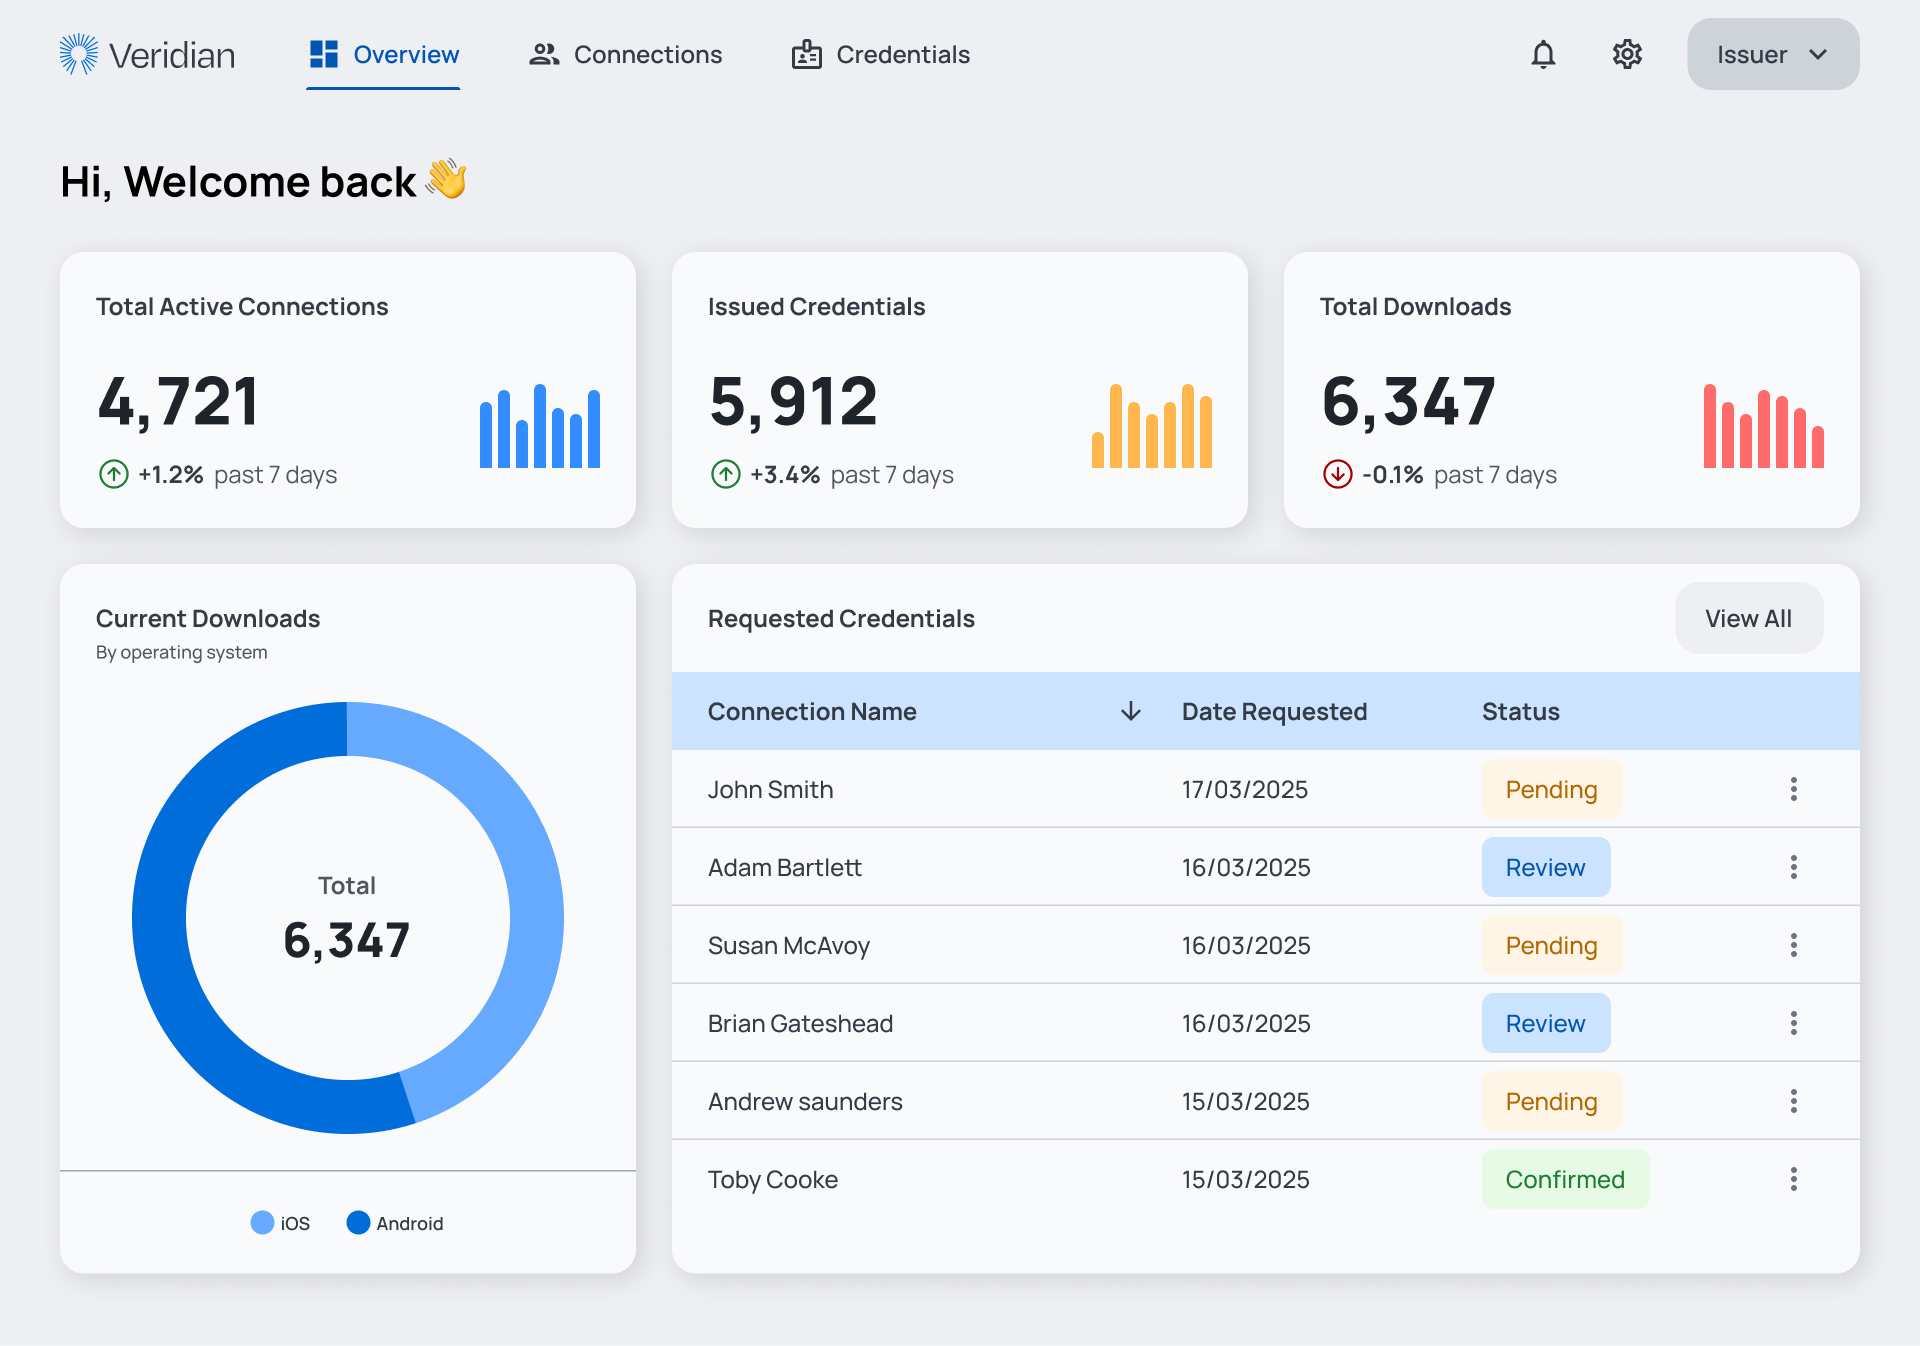The width and height of the screenshot is (1920, 1346).
Task: Click the View All button
Action: pos(1748,618)
